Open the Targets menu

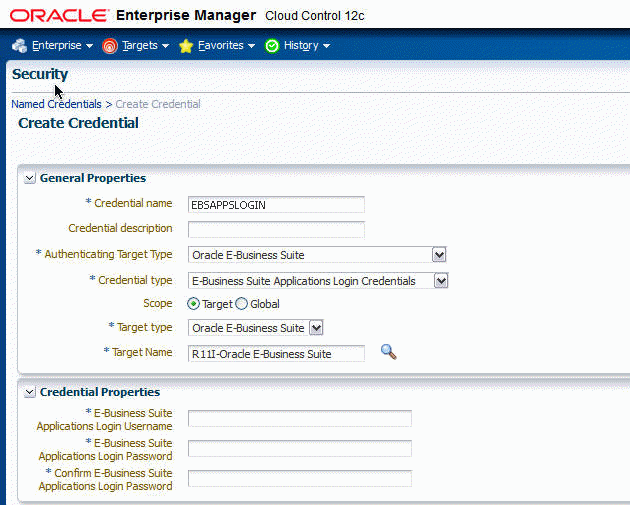click(145, 45)
